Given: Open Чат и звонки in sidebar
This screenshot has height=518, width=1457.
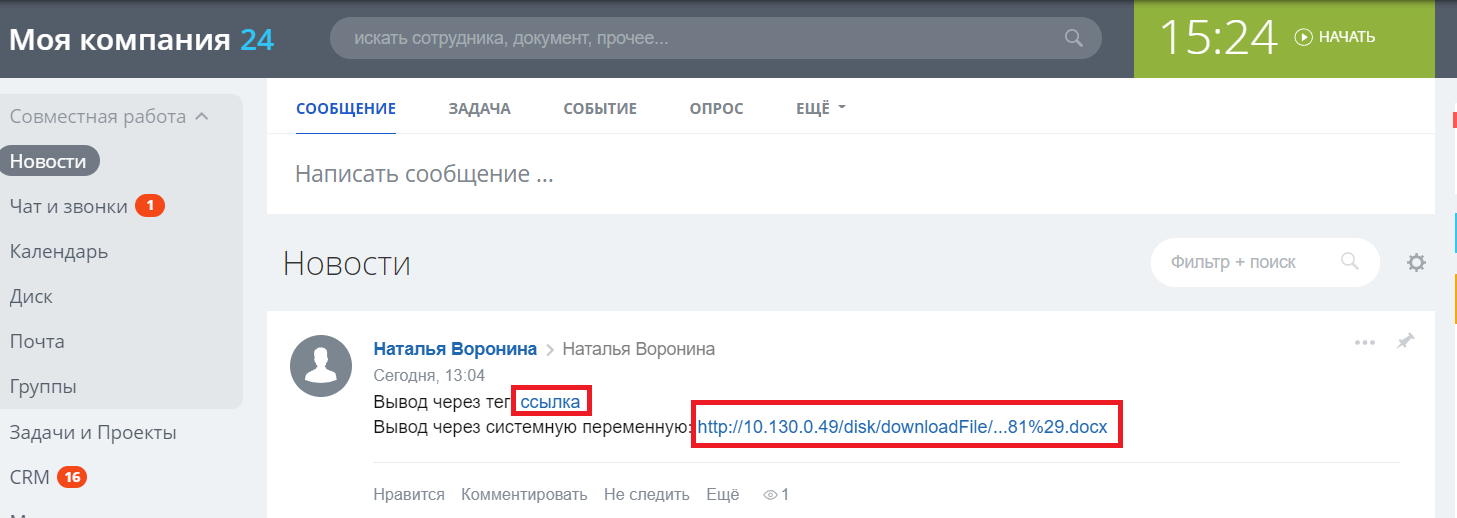Looking at the screenshot, I should click(x=68, y=206).
